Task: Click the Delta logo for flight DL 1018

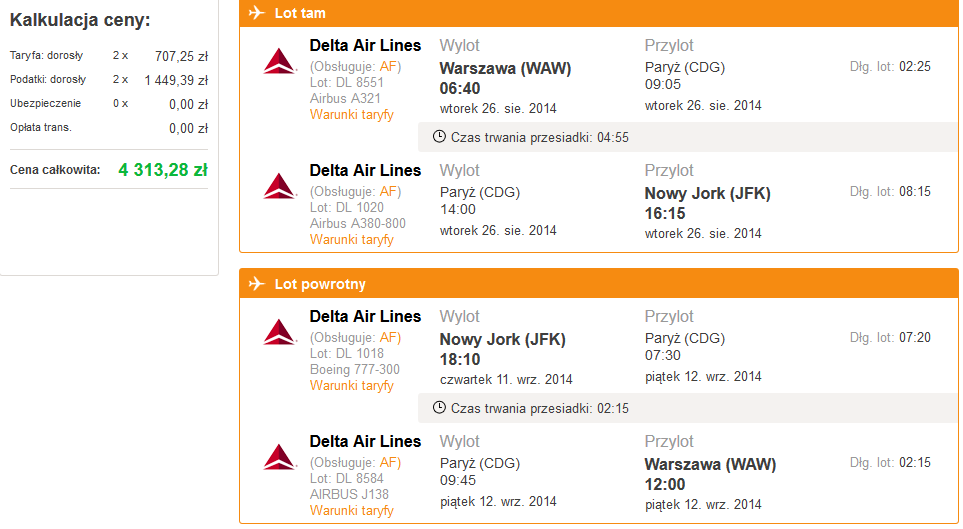Action: [279, 332]
